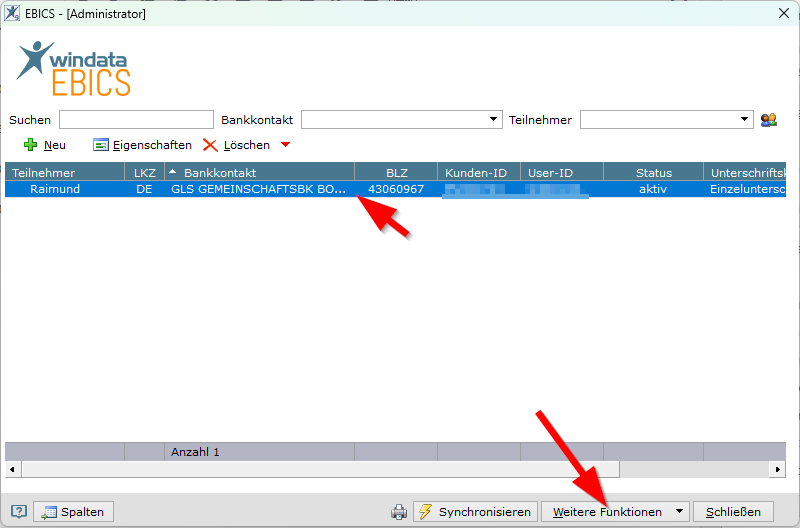
Task: Open the Spalten column chooser
Action: click(x=73, y=512)
